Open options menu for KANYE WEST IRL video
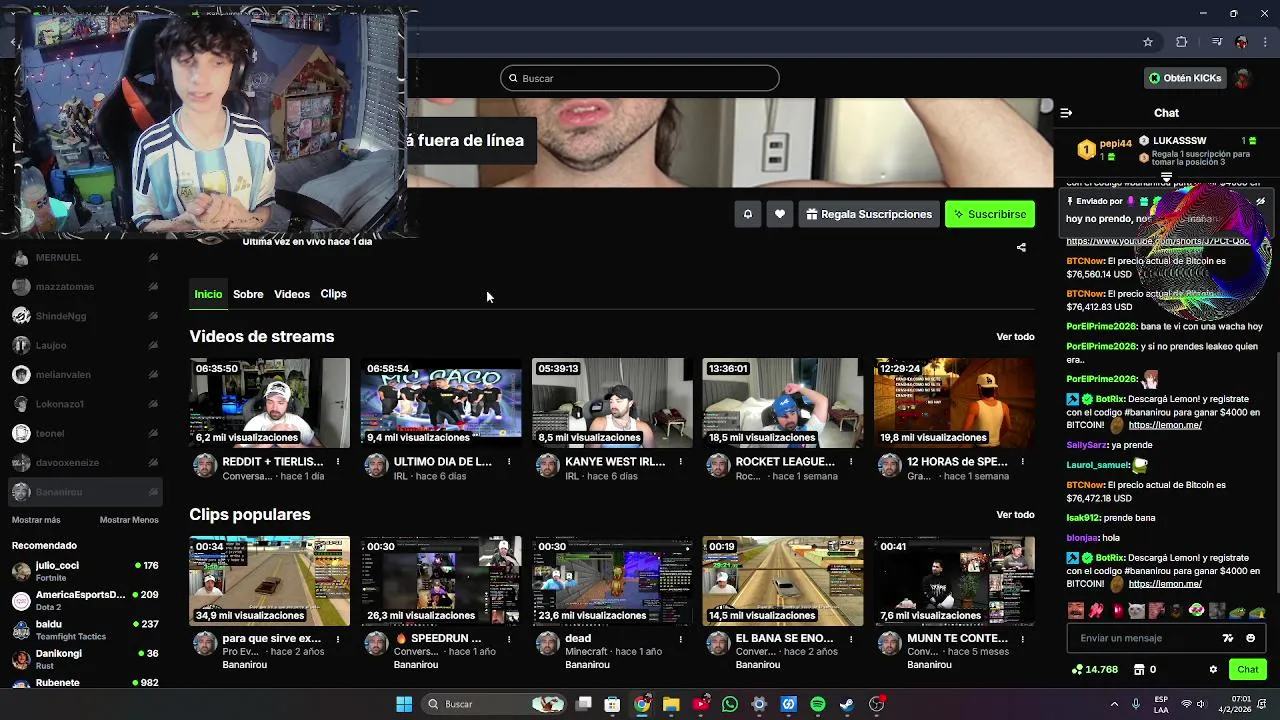Image resolution: width=1280 pixels, height=720 pixels. pyautogui.click(x=680, y=461)
